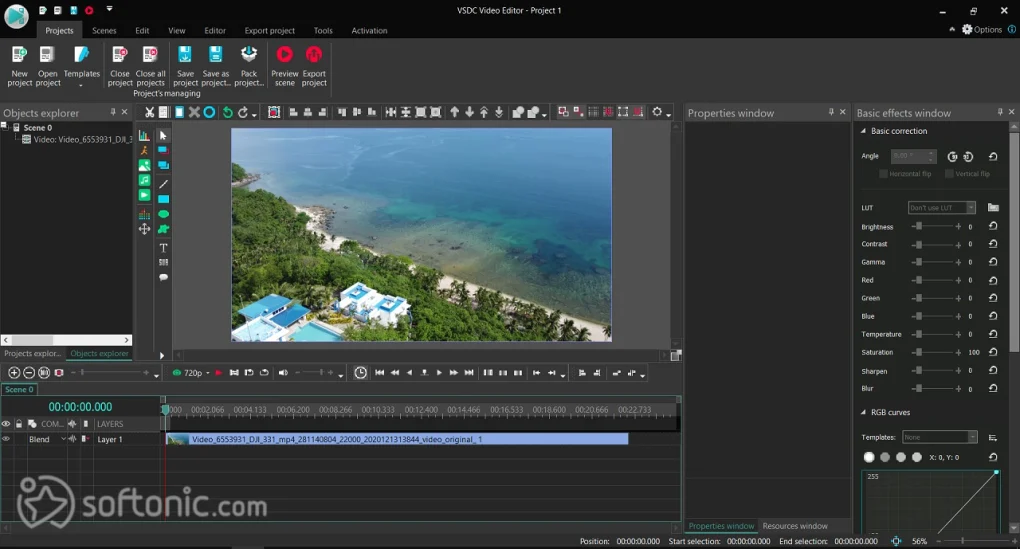
Task: Click the timeline zoom-out minus icon
Action: click(29, 373)
